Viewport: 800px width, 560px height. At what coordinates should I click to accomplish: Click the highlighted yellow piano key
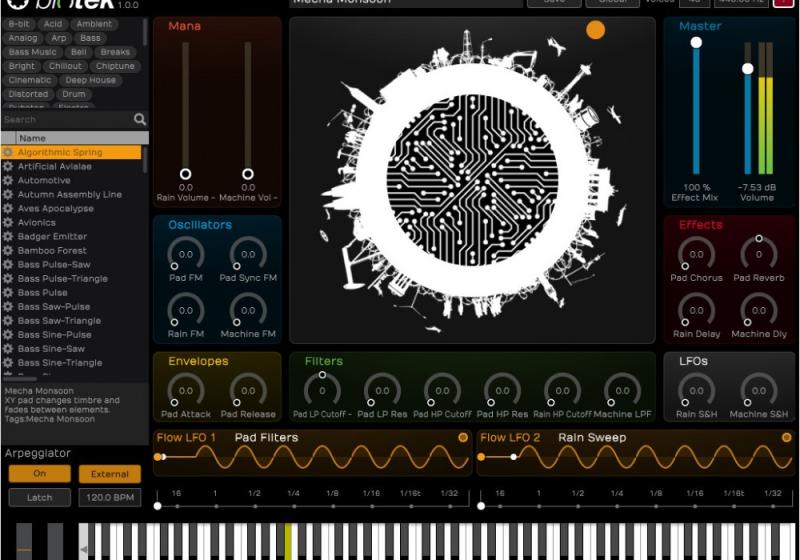click(288, 542)
